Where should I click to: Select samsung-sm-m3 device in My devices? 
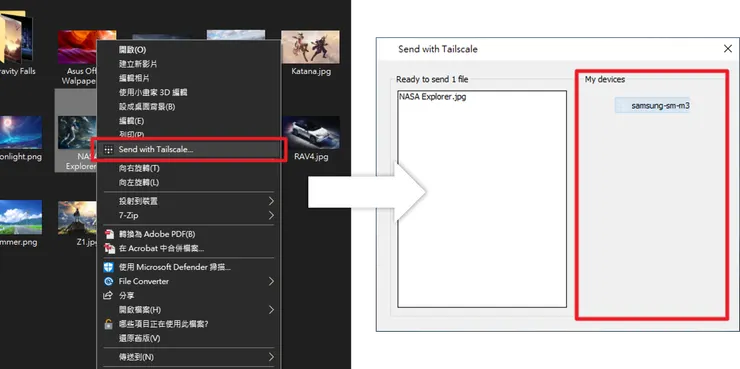tap(652, 106)
